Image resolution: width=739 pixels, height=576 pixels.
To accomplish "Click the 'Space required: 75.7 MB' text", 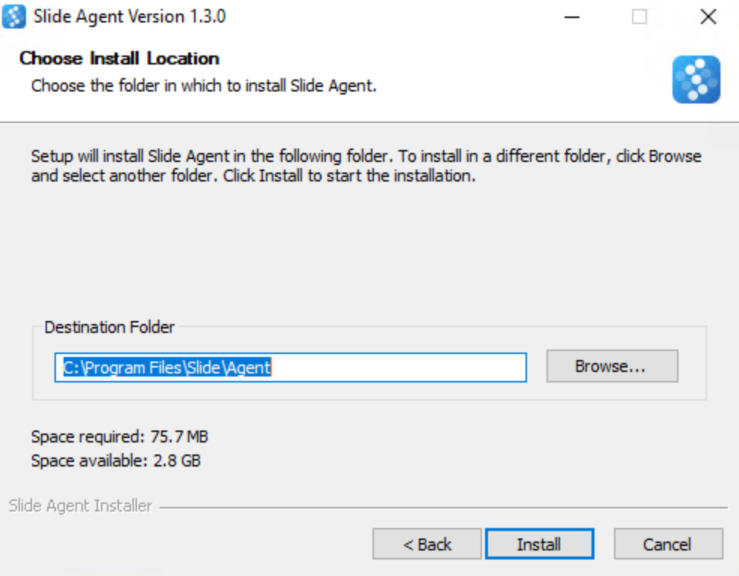I will pyautogui.click(x=120, y=436).
